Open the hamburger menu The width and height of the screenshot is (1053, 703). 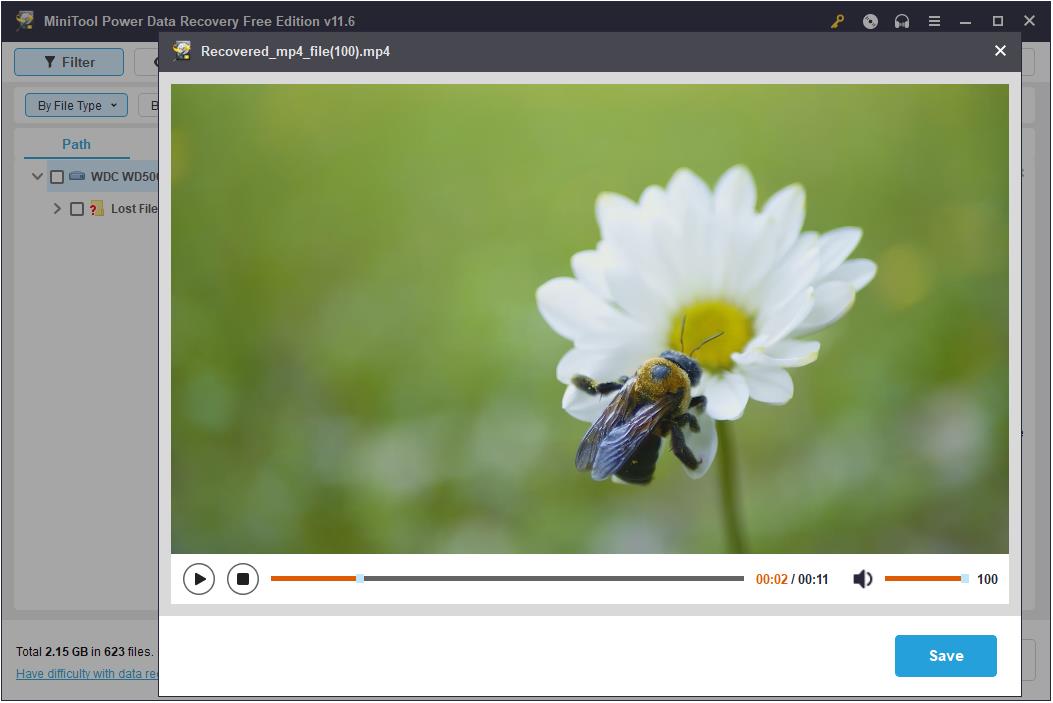(x=934, y=21)
